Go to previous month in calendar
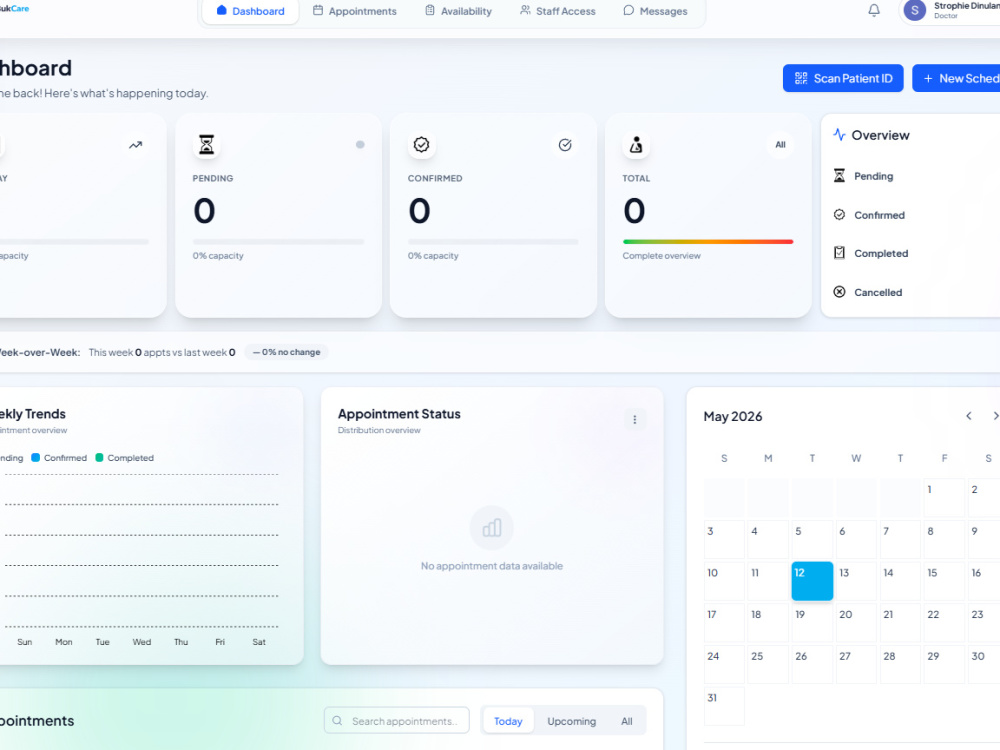This screenshot has height=750, width=1000. click(x=969, y=416)
